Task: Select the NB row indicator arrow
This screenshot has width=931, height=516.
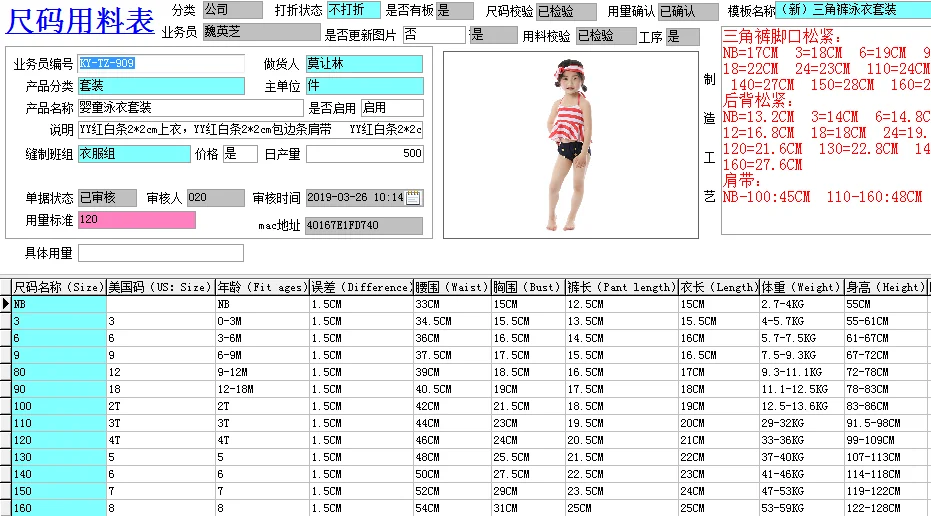Action: [5, 304]
